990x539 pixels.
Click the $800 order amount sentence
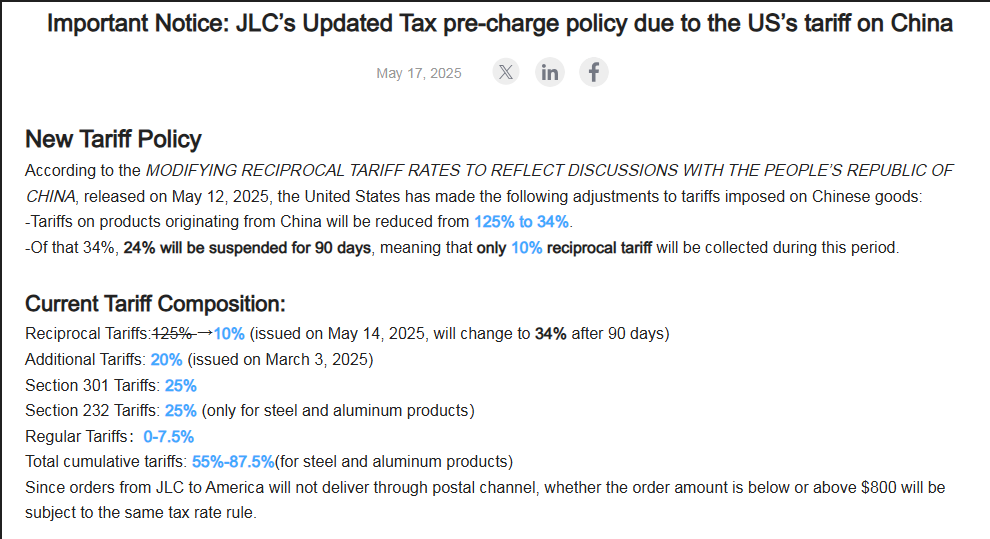click(x=485, y=500)
